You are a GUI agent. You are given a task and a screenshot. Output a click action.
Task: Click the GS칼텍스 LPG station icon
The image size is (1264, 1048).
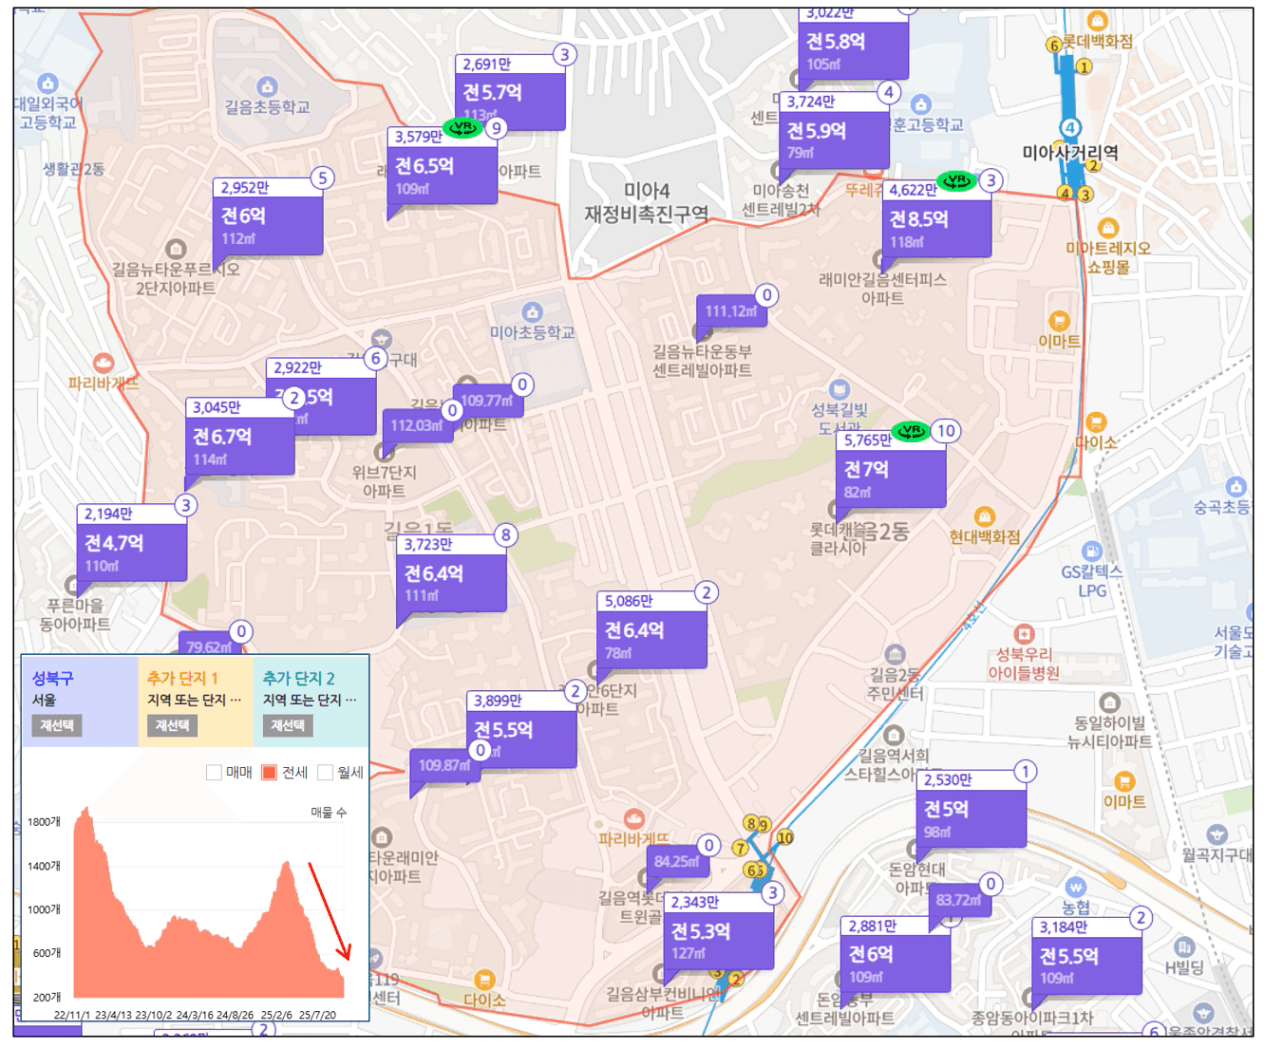click(1091, 551)
